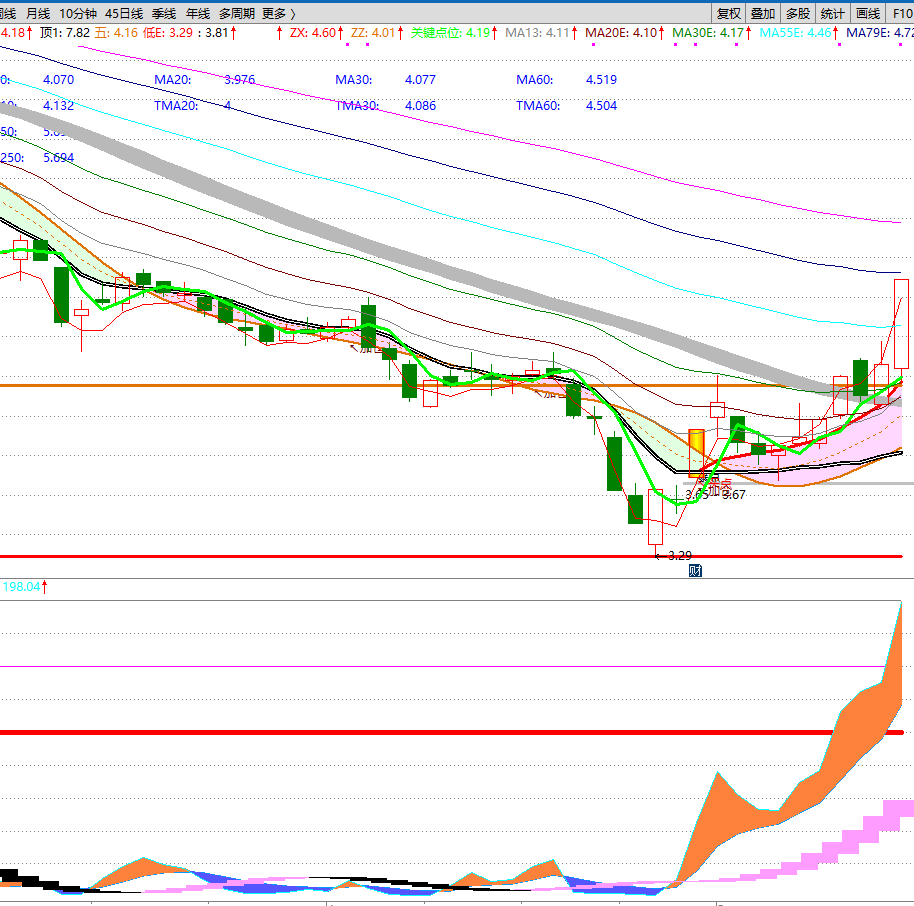Click the 3.67 price annotation
The width and height of the screenshot is (914, 906).
[734, 495]
